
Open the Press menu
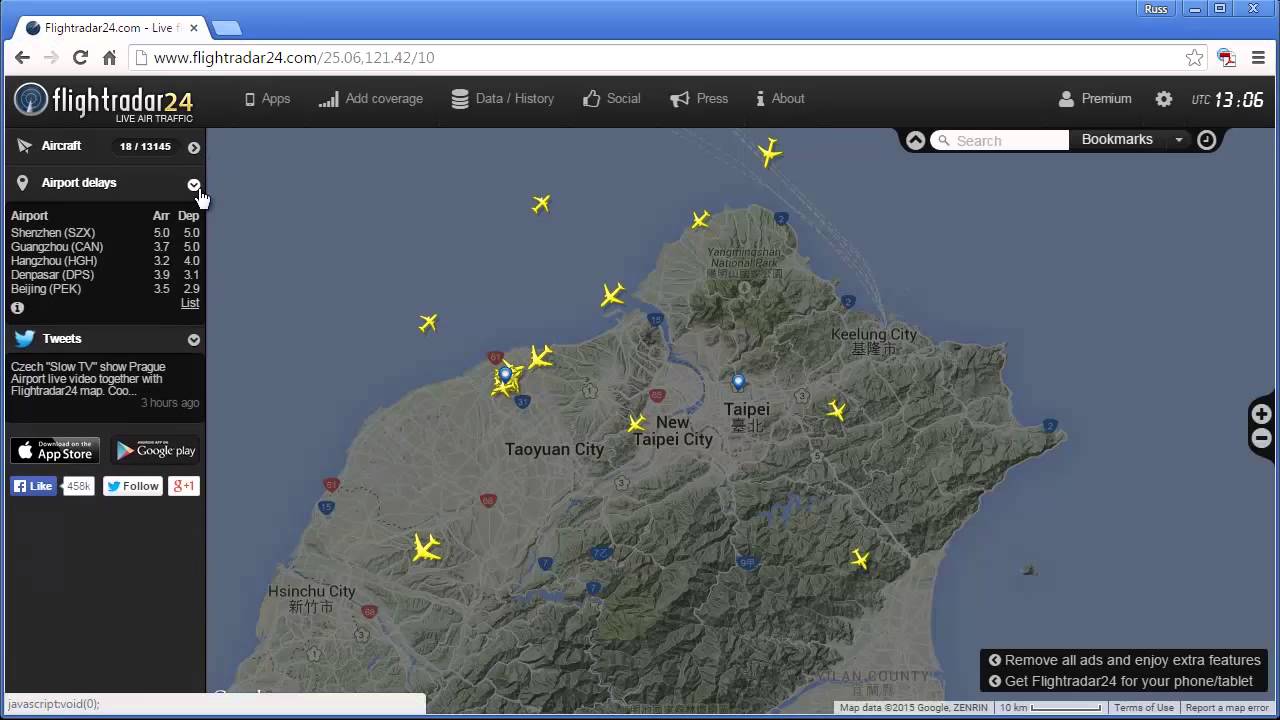(x=699, y=99)
